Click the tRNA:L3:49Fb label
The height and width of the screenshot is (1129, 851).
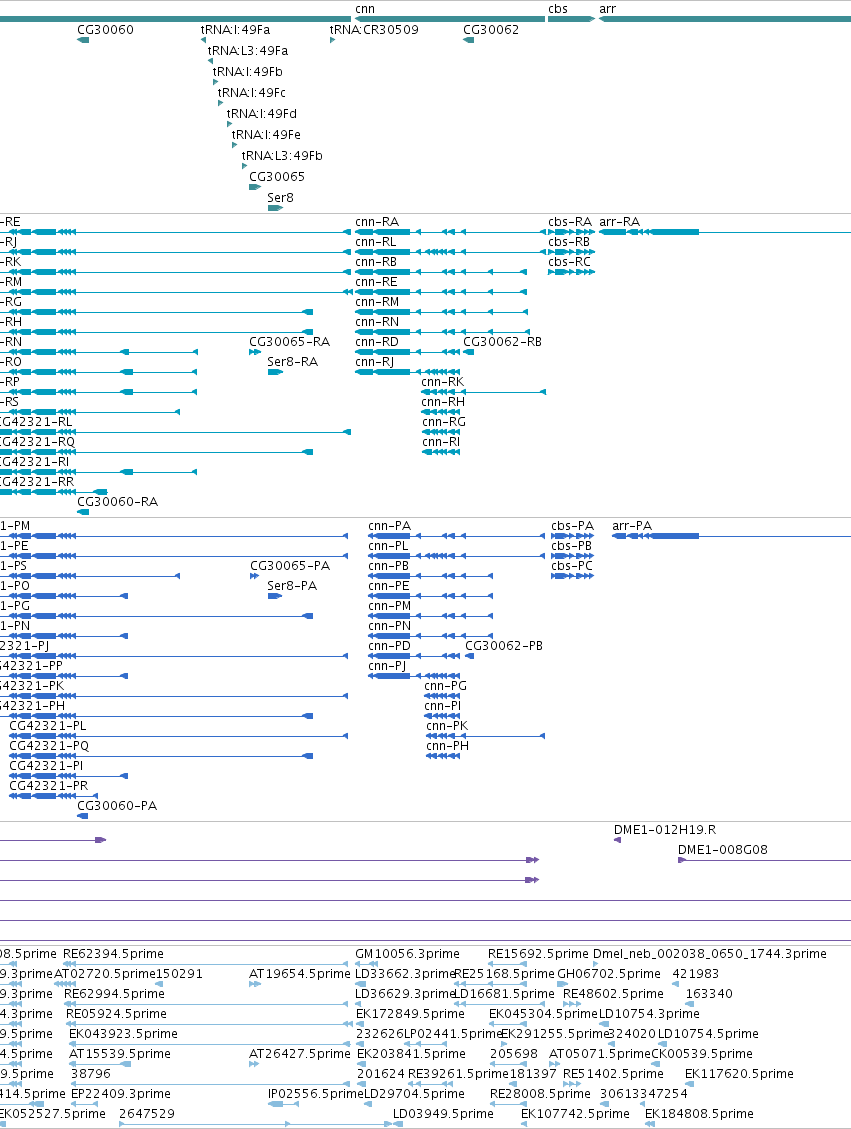[282, 155]
